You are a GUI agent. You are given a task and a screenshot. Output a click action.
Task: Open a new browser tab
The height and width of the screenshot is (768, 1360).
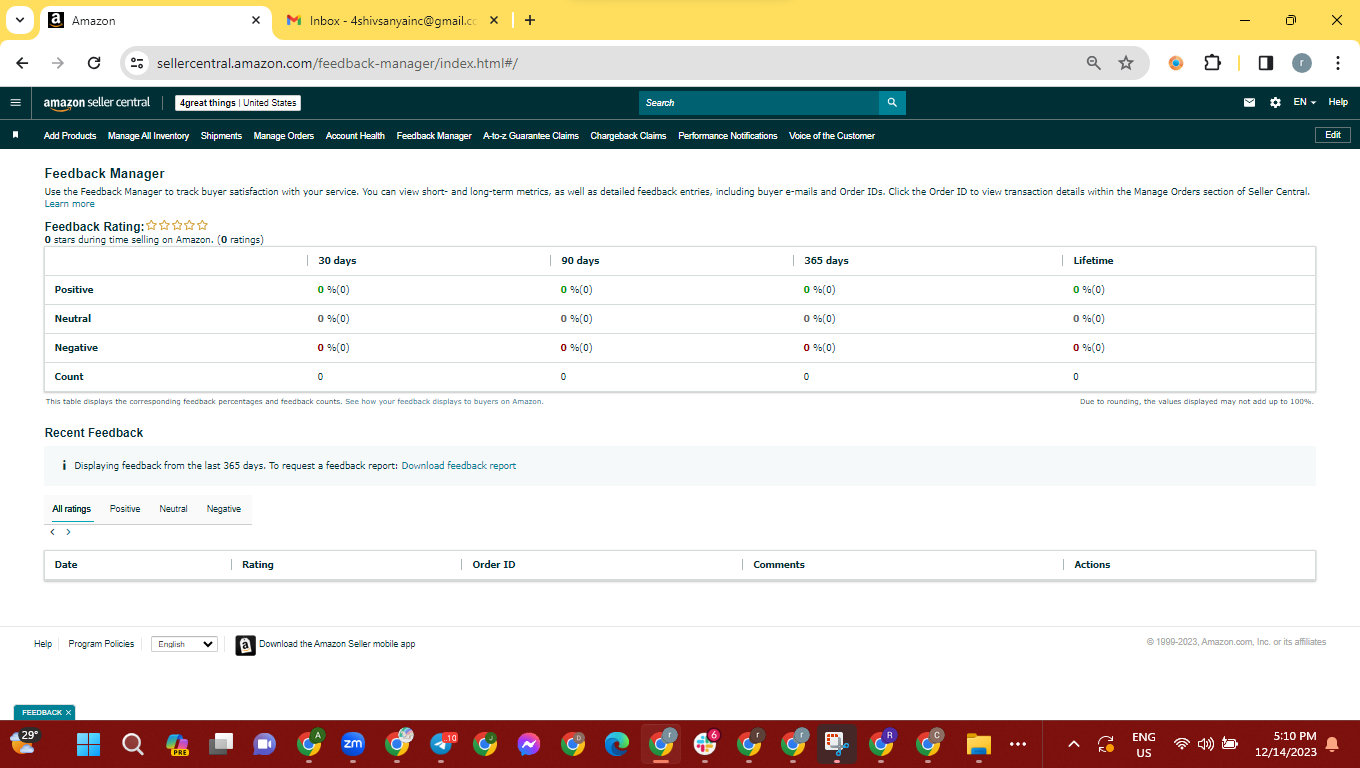(530, 20)
